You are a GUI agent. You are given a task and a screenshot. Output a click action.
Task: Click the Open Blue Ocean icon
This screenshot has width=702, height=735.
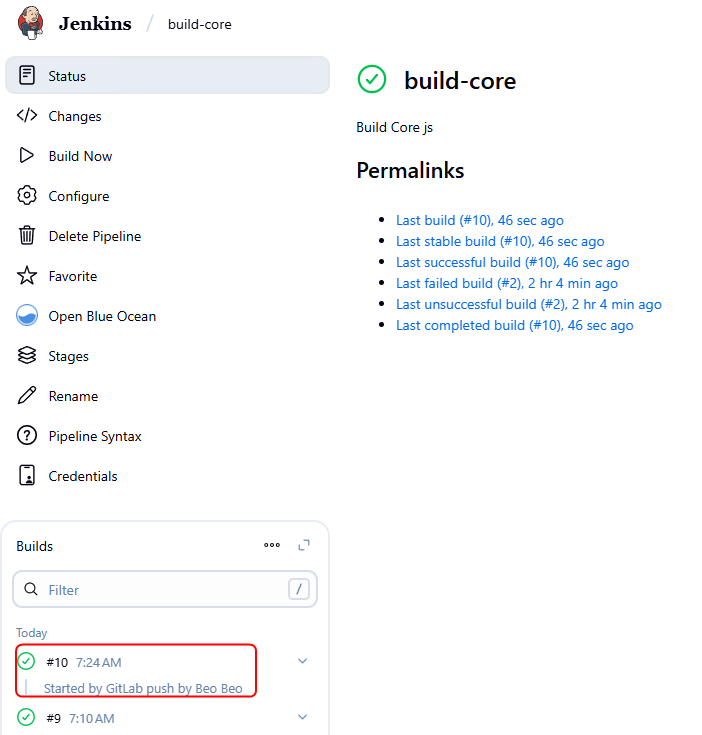click(x=27, y=316)
